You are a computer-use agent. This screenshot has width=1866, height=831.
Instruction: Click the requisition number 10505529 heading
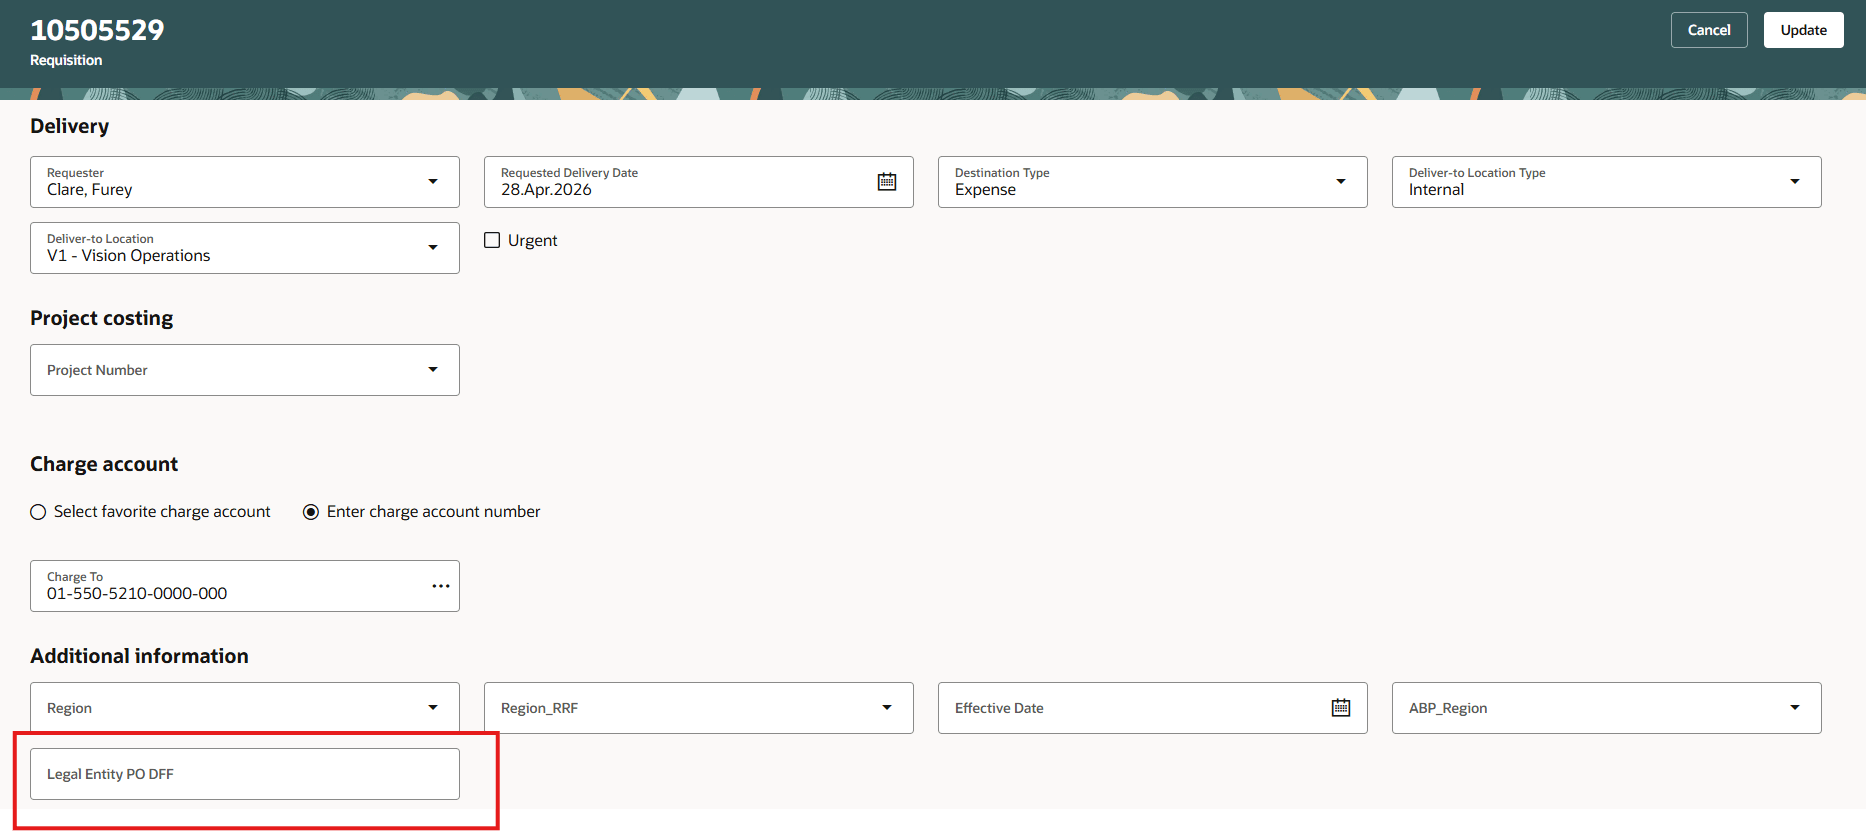pos(97,30)
